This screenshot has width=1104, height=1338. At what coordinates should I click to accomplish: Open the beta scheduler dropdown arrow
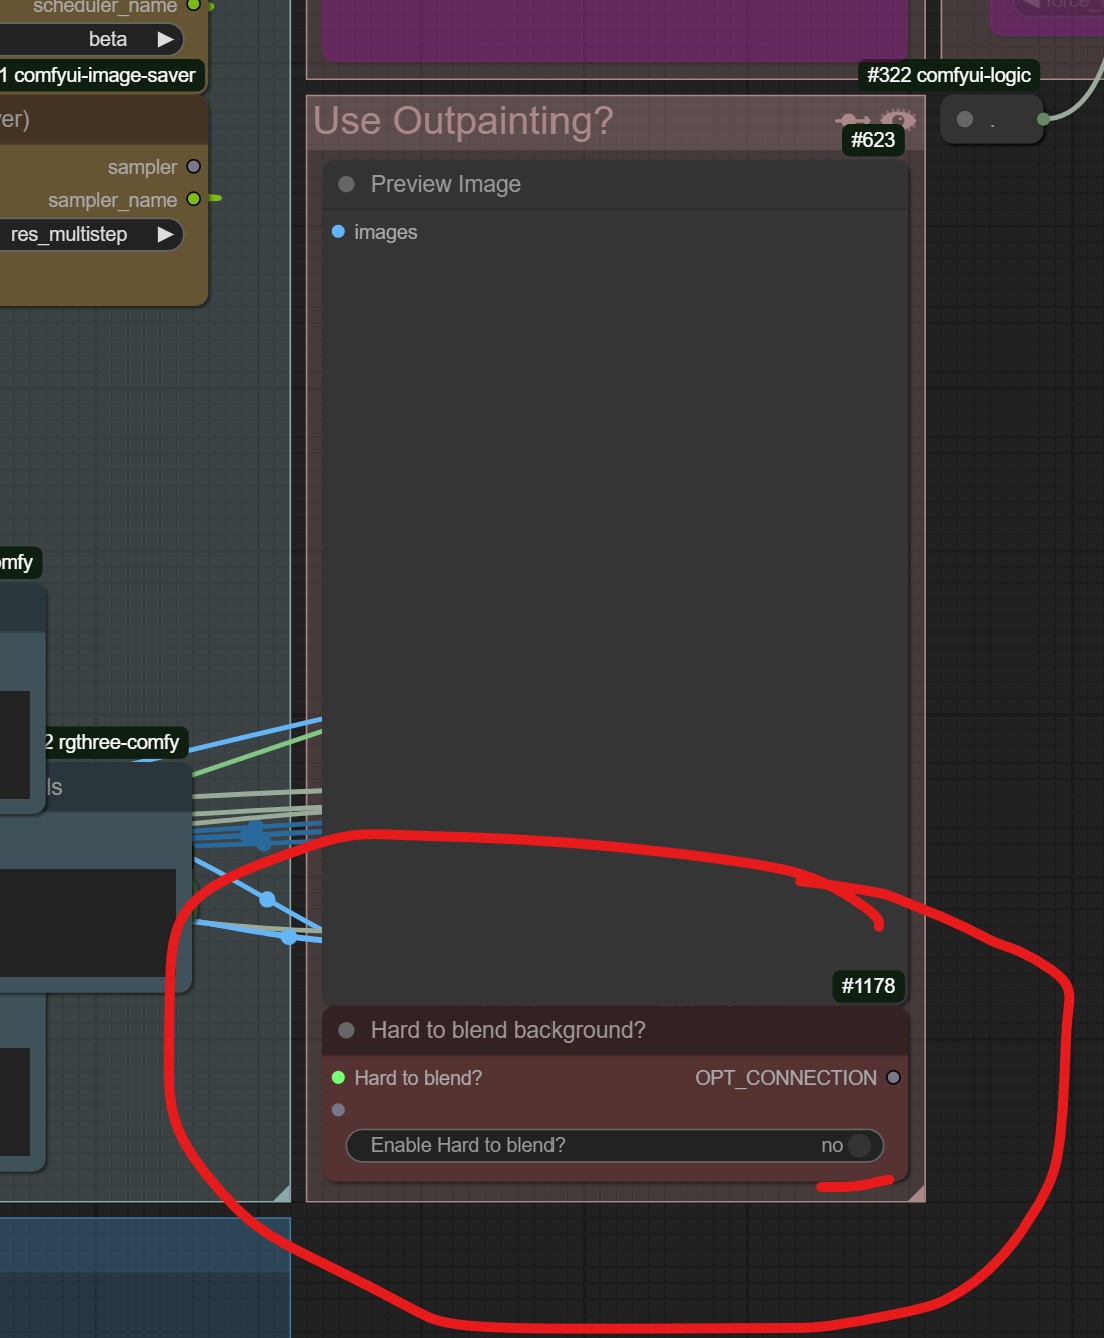[165, 39]
